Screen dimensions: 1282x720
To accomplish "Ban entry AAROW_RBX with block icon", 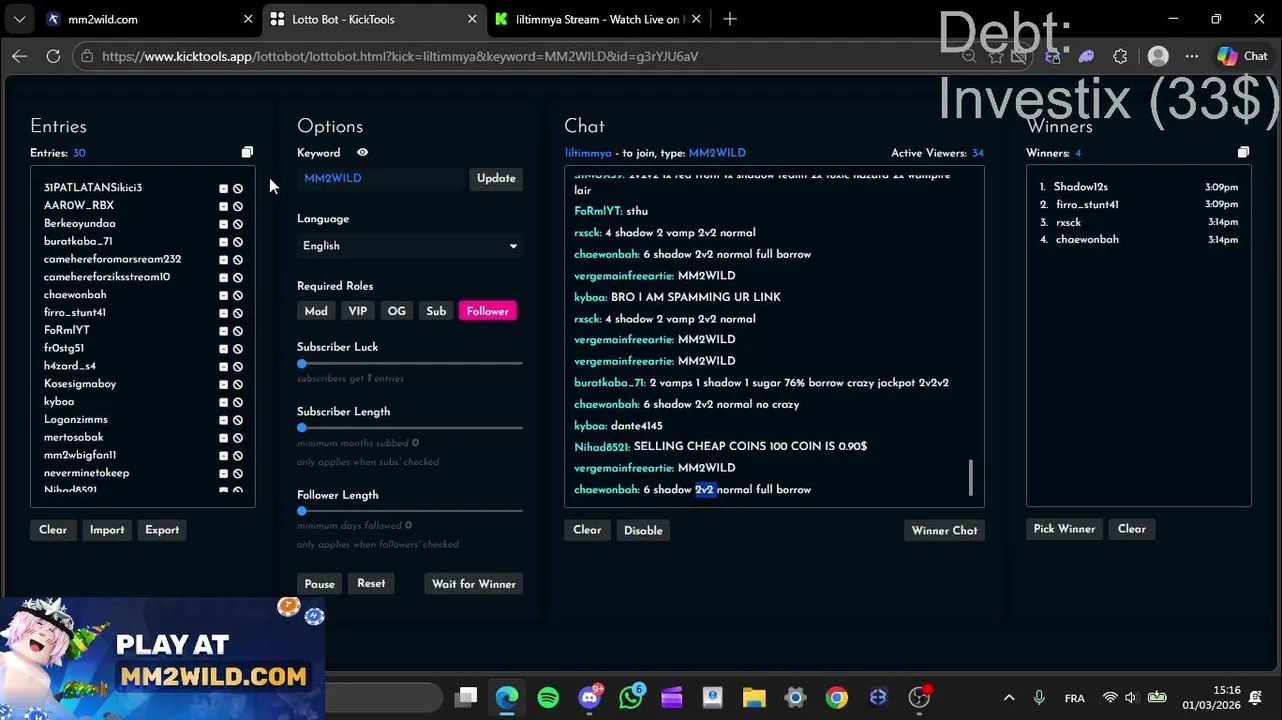I will pyautogui.click(x=238, y=206).
